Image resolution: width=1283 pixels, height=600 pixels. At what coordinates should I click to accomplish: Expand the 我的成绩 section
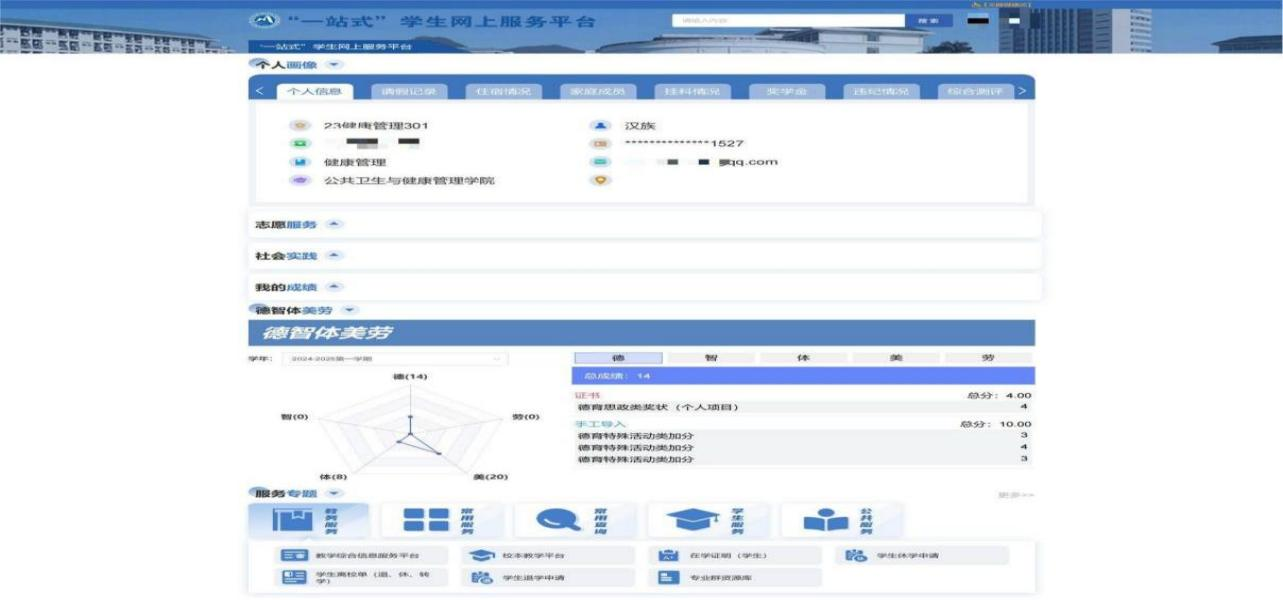[x=335, y=288]
